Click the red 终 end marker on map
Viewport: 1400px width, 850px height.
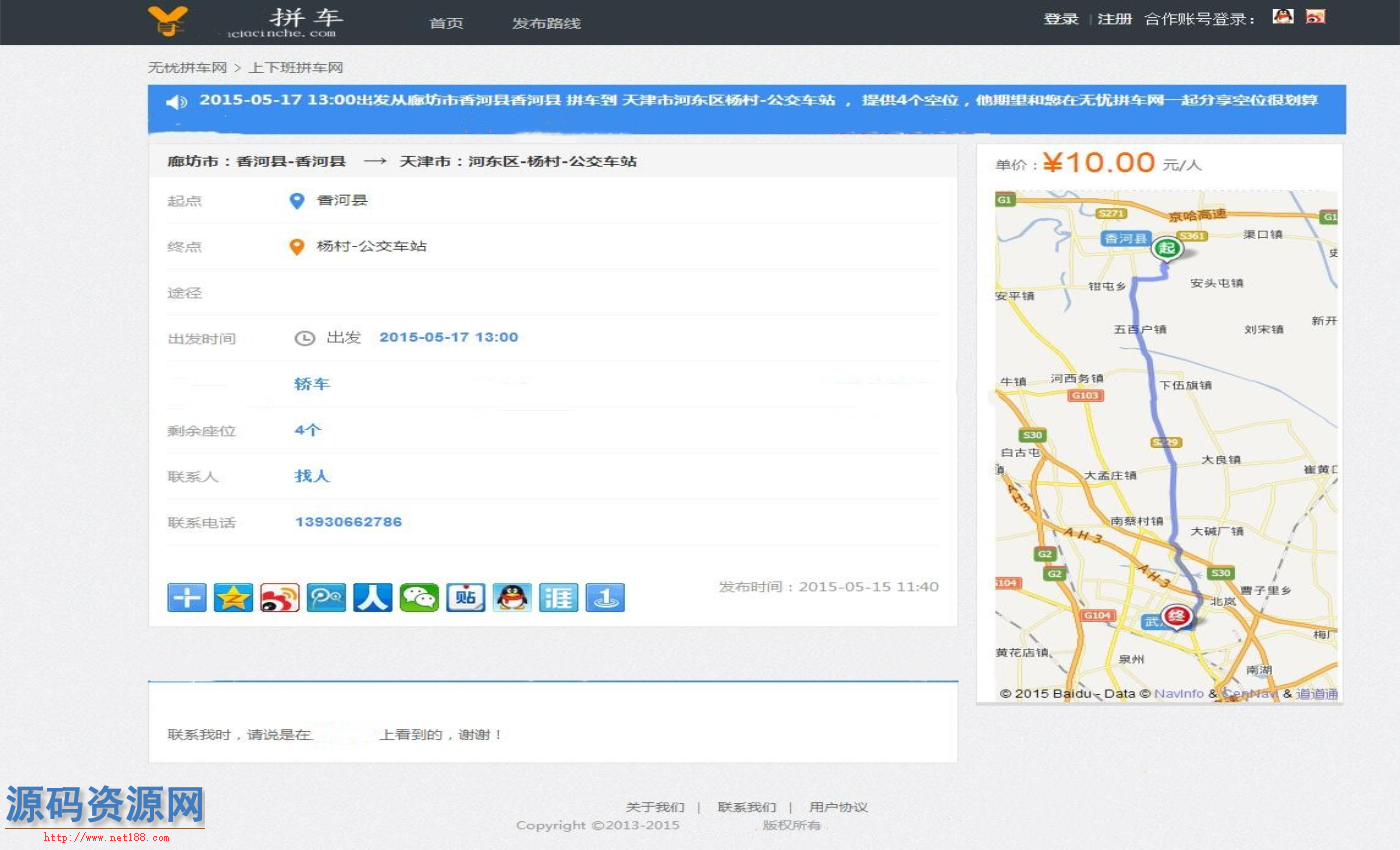(1177, 618)
